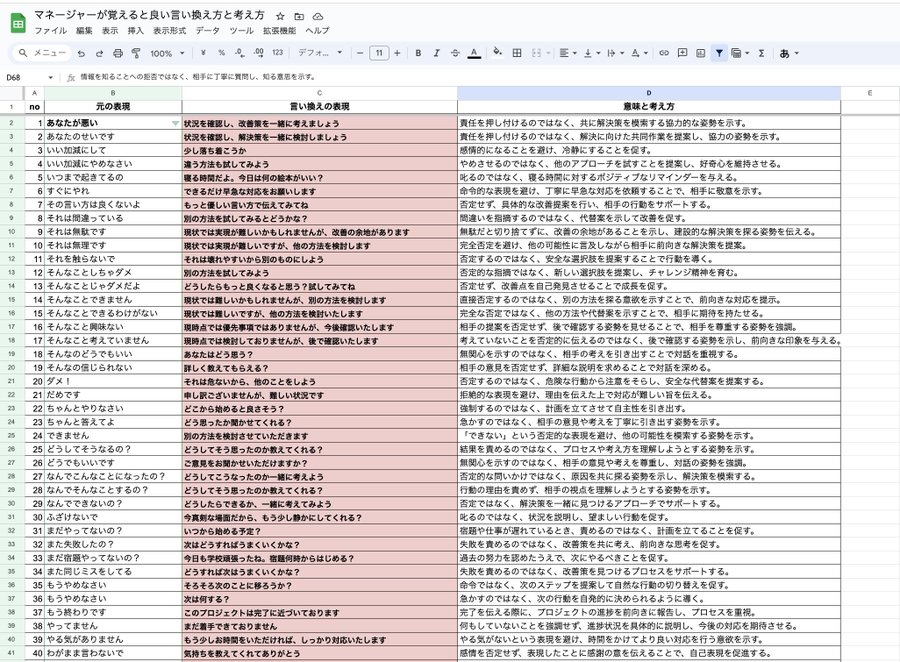Open the 挿入 menu
Screen dimensions: 900x662
[x=135, y=30]
